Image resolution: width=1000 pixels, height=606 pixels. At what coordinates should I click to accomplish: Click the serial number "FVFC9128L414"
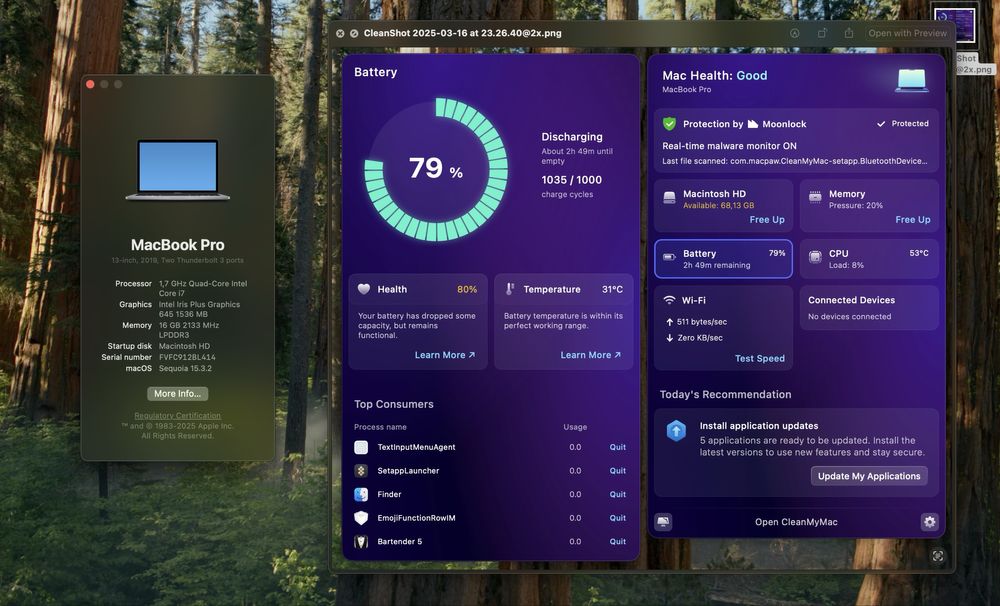(x=187, y=357)
